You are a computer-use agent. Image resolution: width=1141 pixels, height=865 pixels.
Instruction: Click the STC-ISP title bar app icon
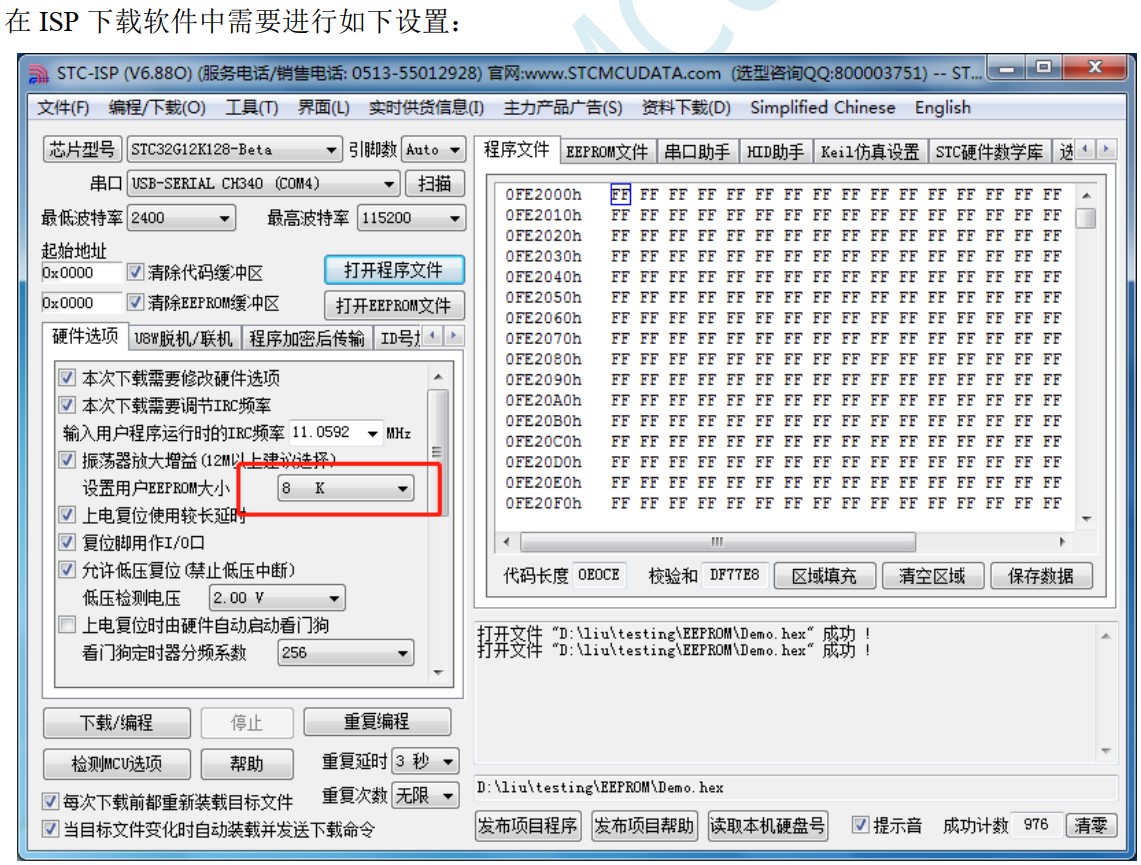[x=39, y=73]
